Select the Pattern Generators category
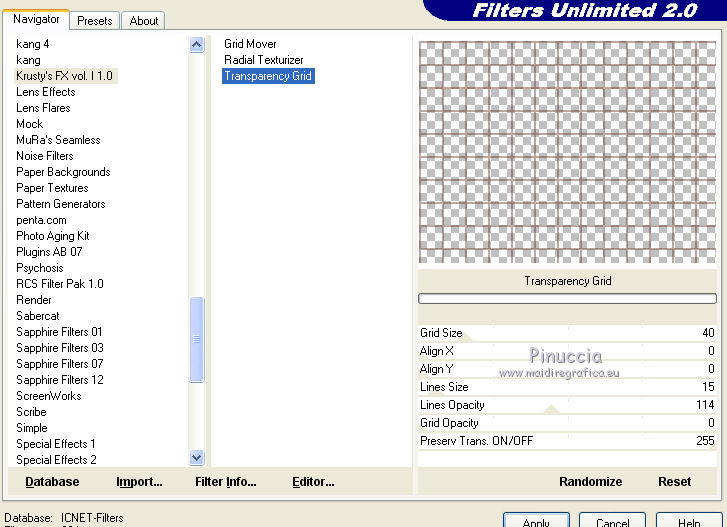Image resolution: width=727 pixels, height=527 pixels. (60, 204)
